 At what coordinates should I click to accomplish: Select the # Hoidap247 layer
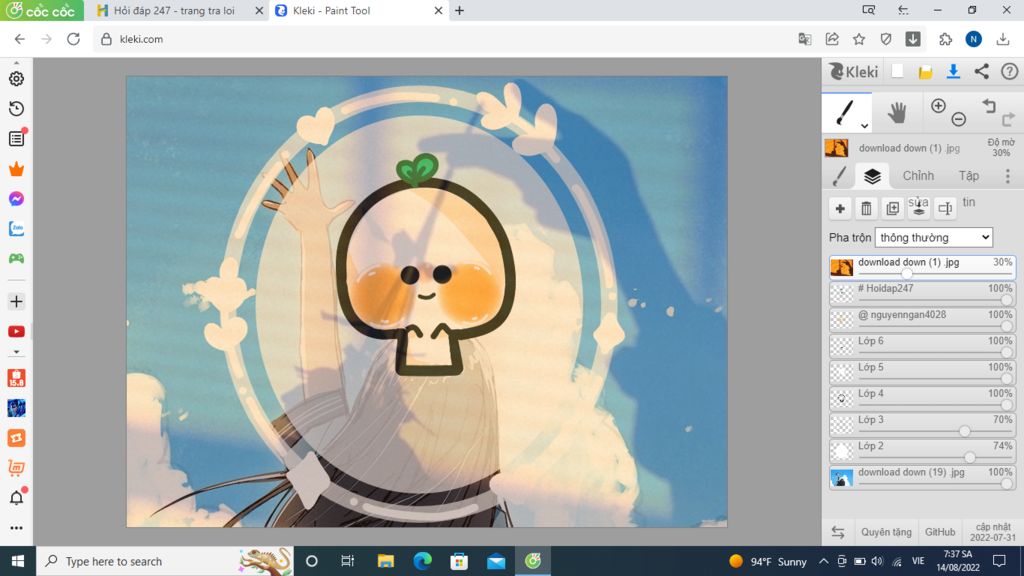click(x=922, y=293)
